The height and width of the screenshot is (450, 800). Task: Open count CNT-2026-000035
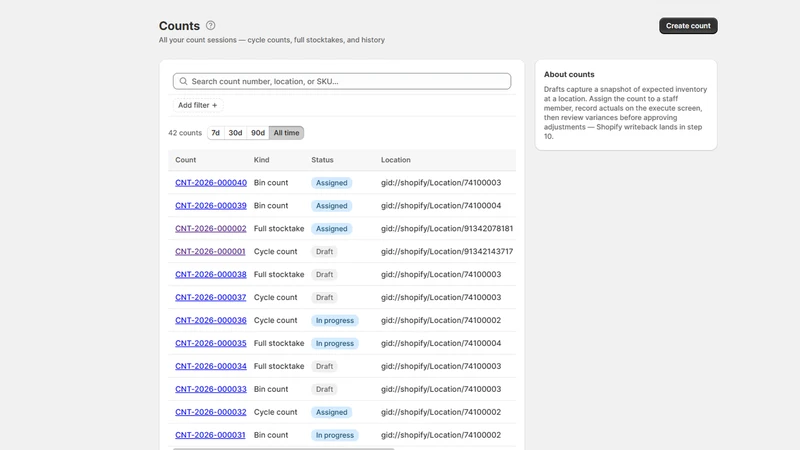pos(211,343)
